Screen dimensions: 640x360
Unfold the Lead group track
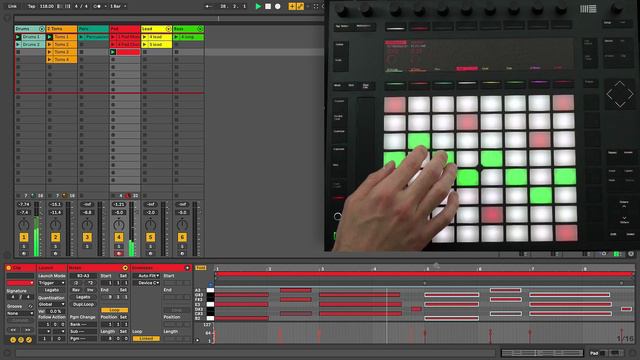tap(168, 29)
